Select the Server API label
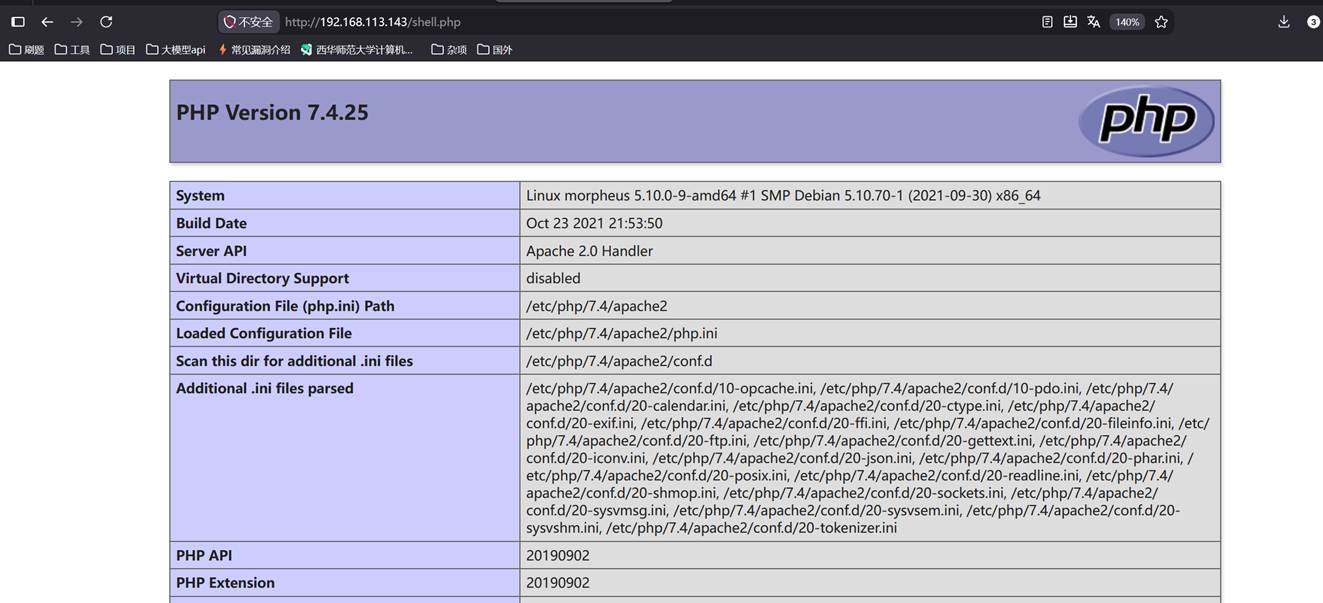The image size is (1323, 603). pyautogui.click(x=211, y=251)
